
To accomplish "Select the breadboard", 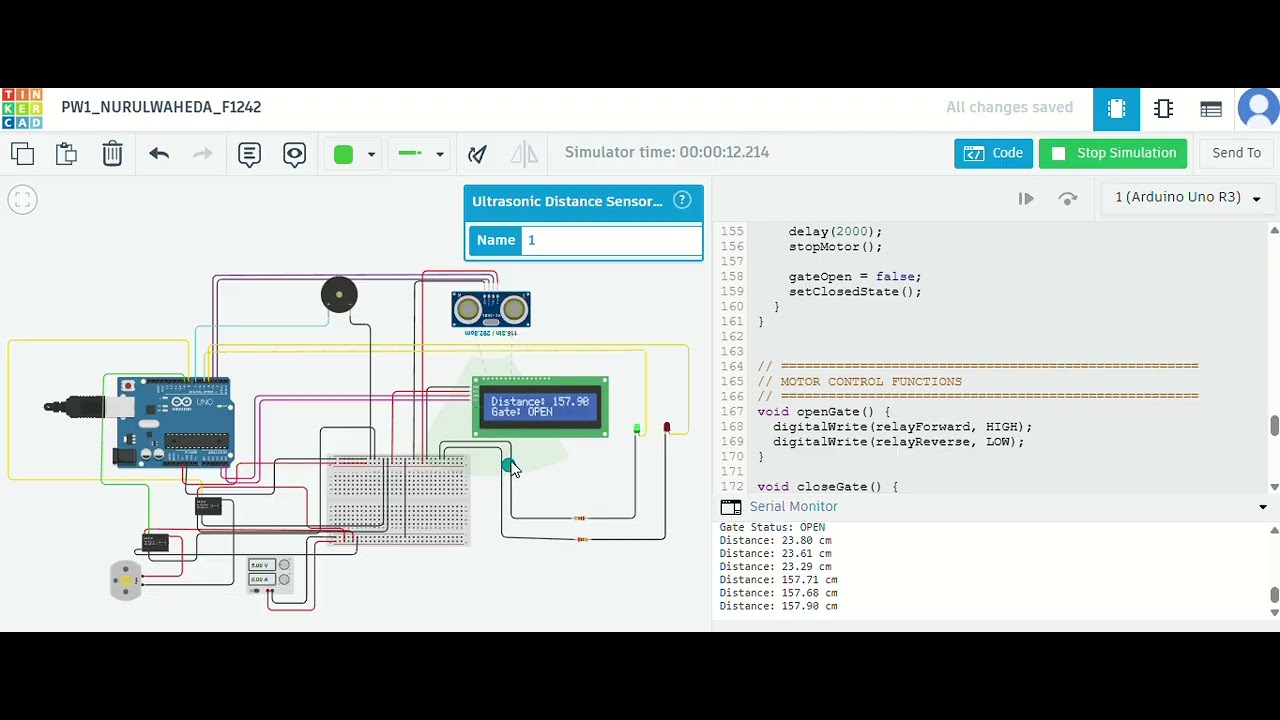I will (399, 500).
